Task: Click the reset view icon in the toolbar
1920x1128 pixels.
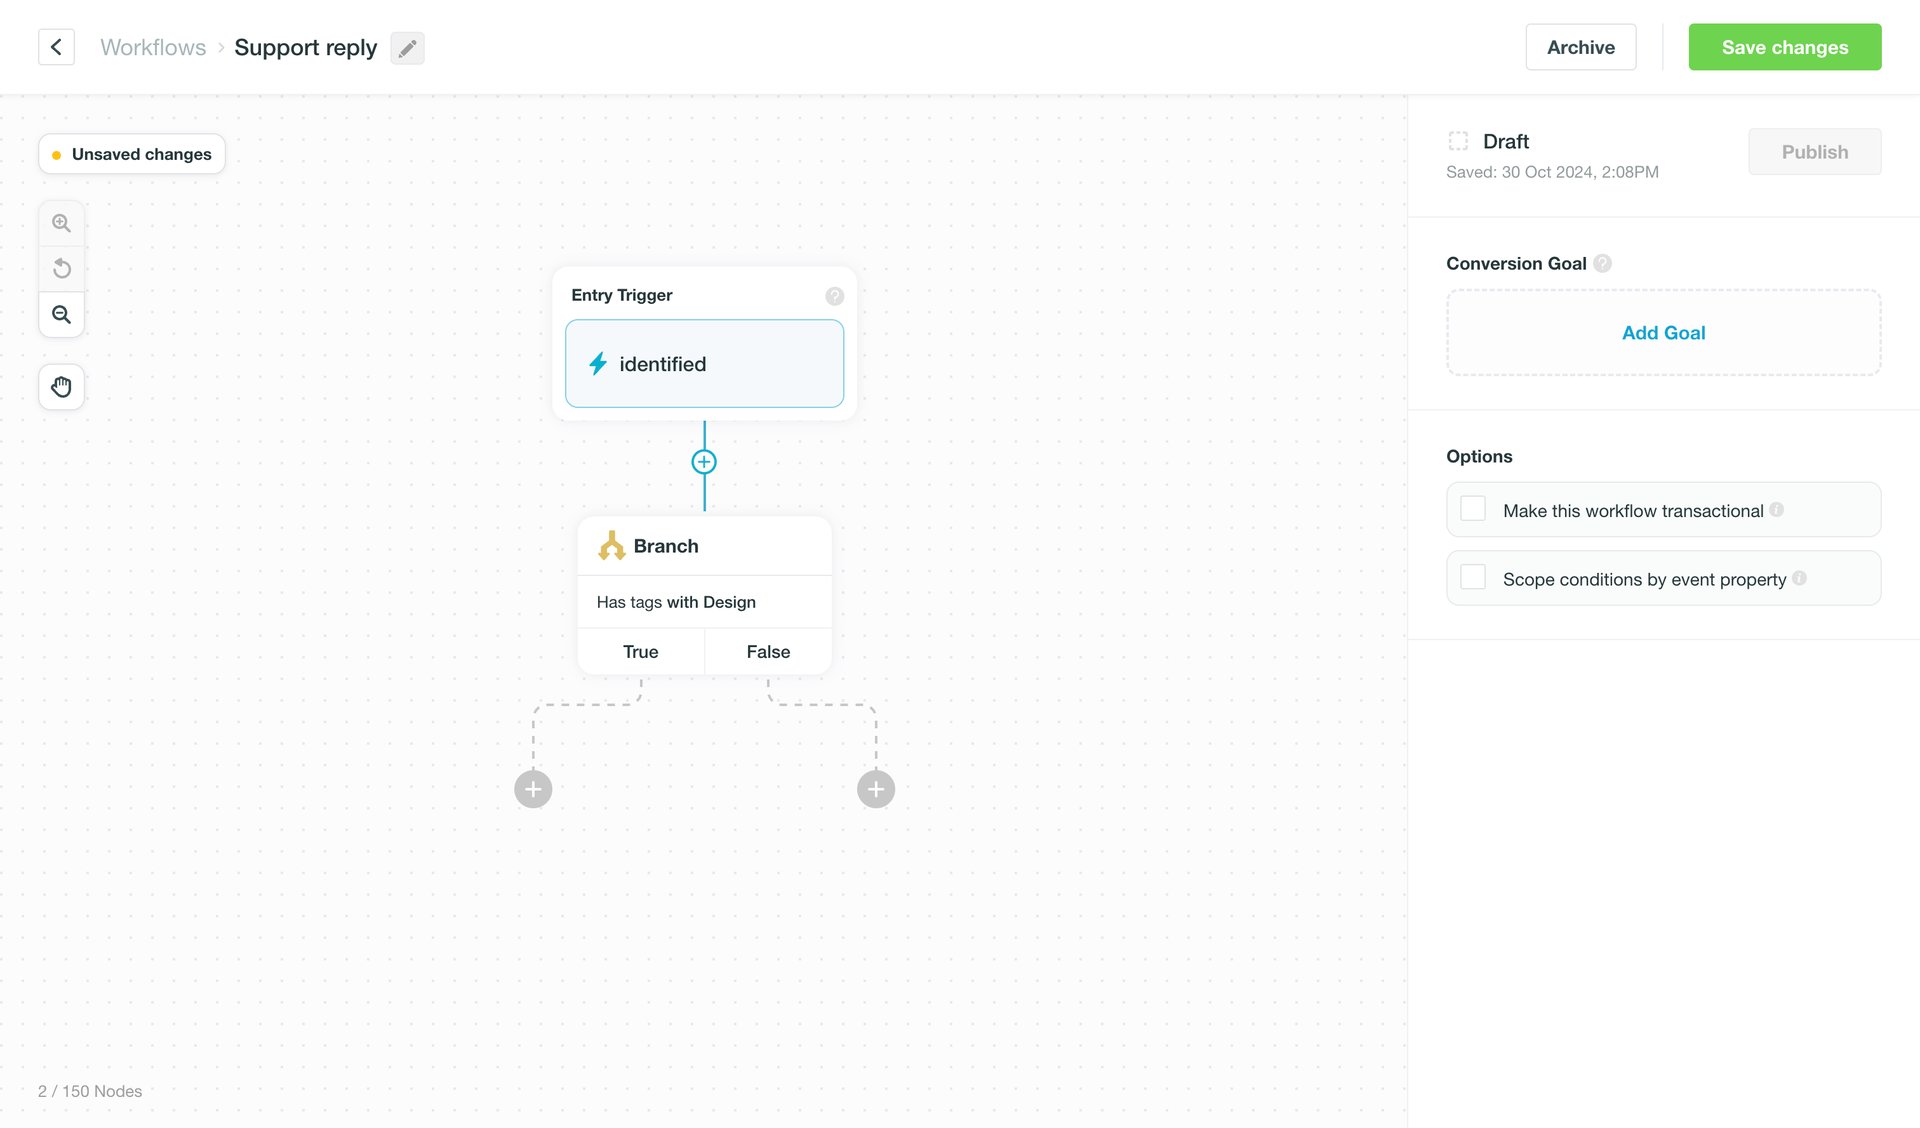Action: point(61,268)
